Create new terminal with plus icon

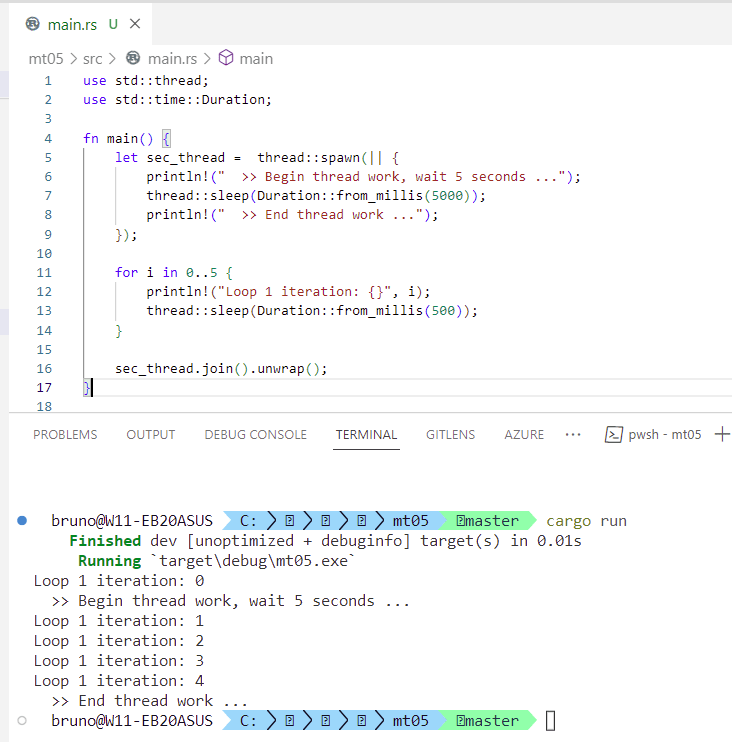coord(722,434)
